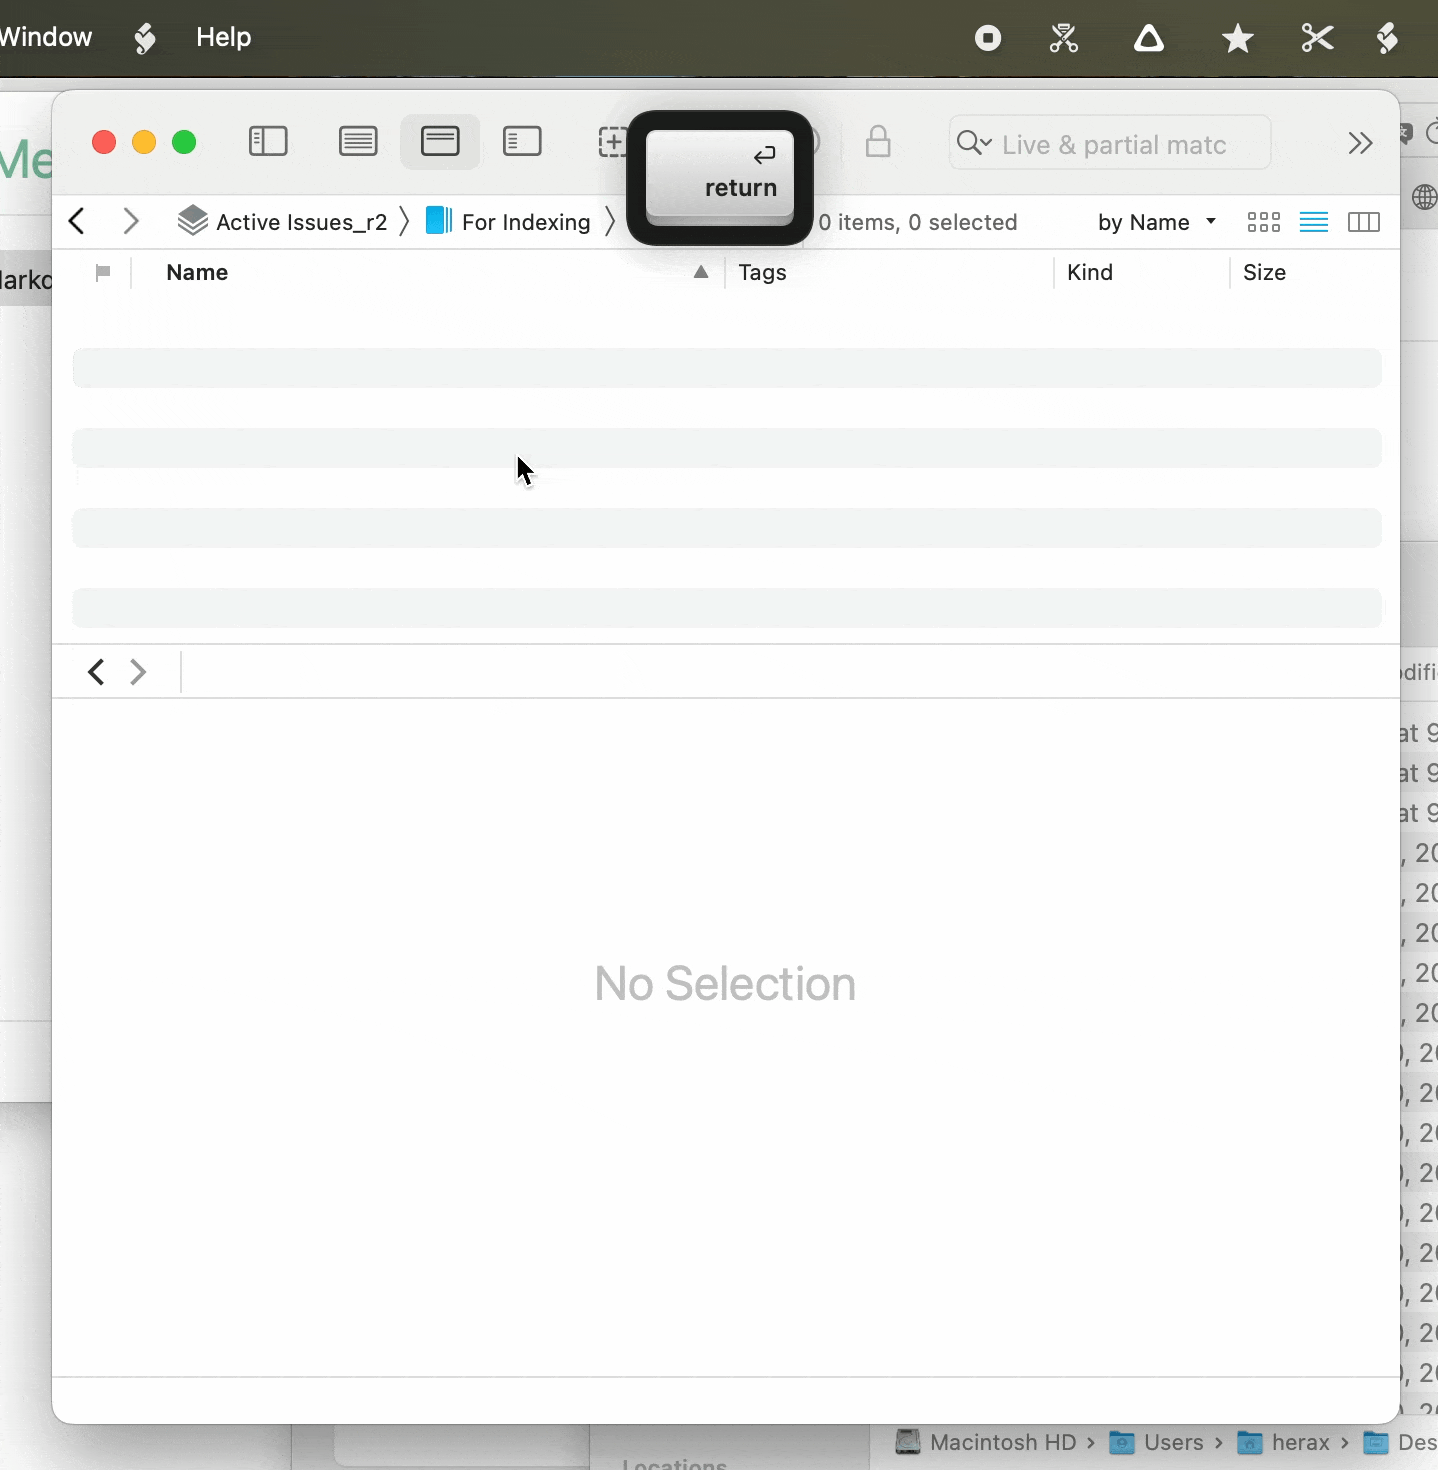Open the Help menu
This screenshot has height=1470, width=1438.
222,37
